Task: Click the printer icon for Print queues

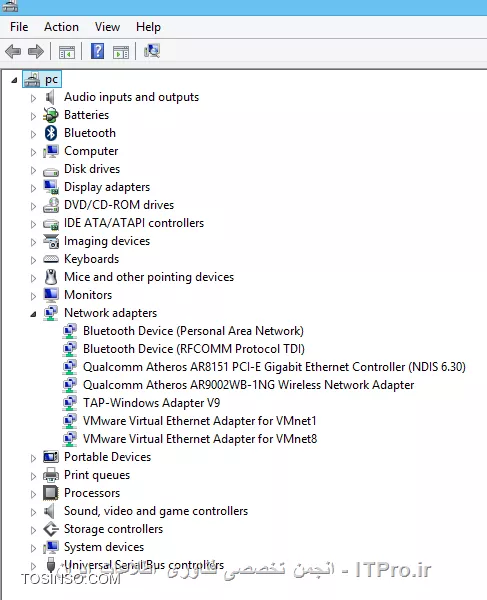Action: [51, 475]
